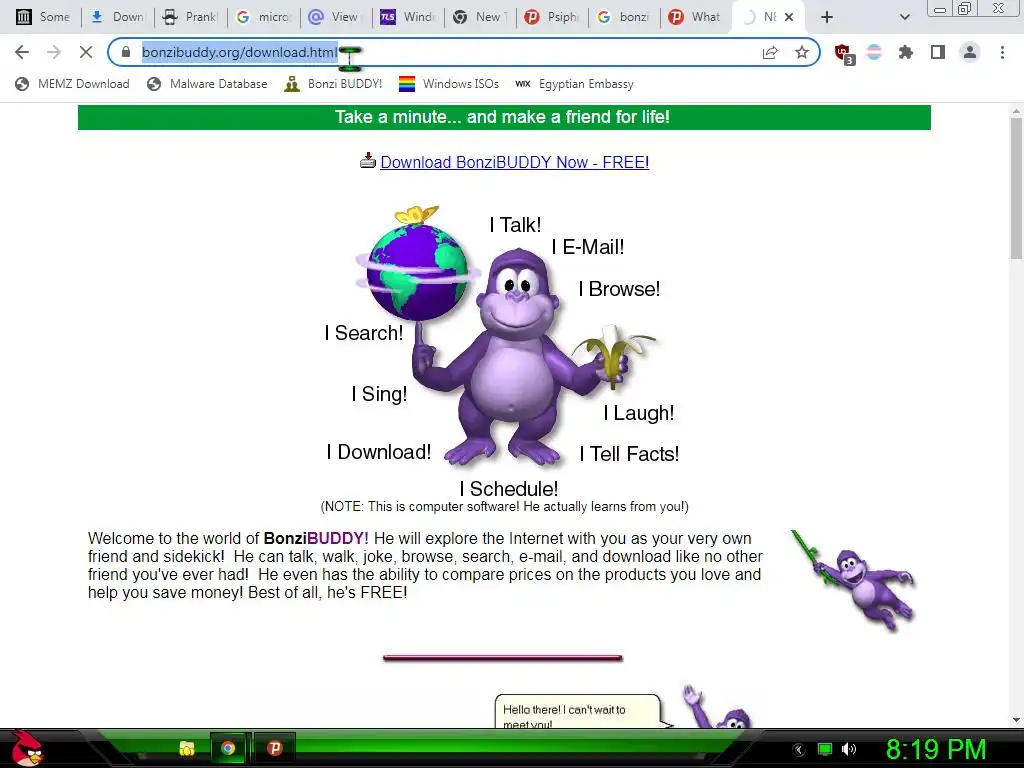The image size is (1024, 768).
Task: Switch to the 'Some' tab
Action: 43,17
